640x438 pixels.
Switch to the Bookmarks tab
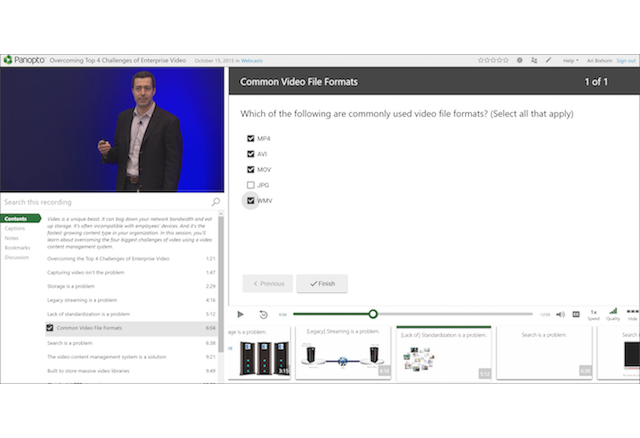pos(18,248)
